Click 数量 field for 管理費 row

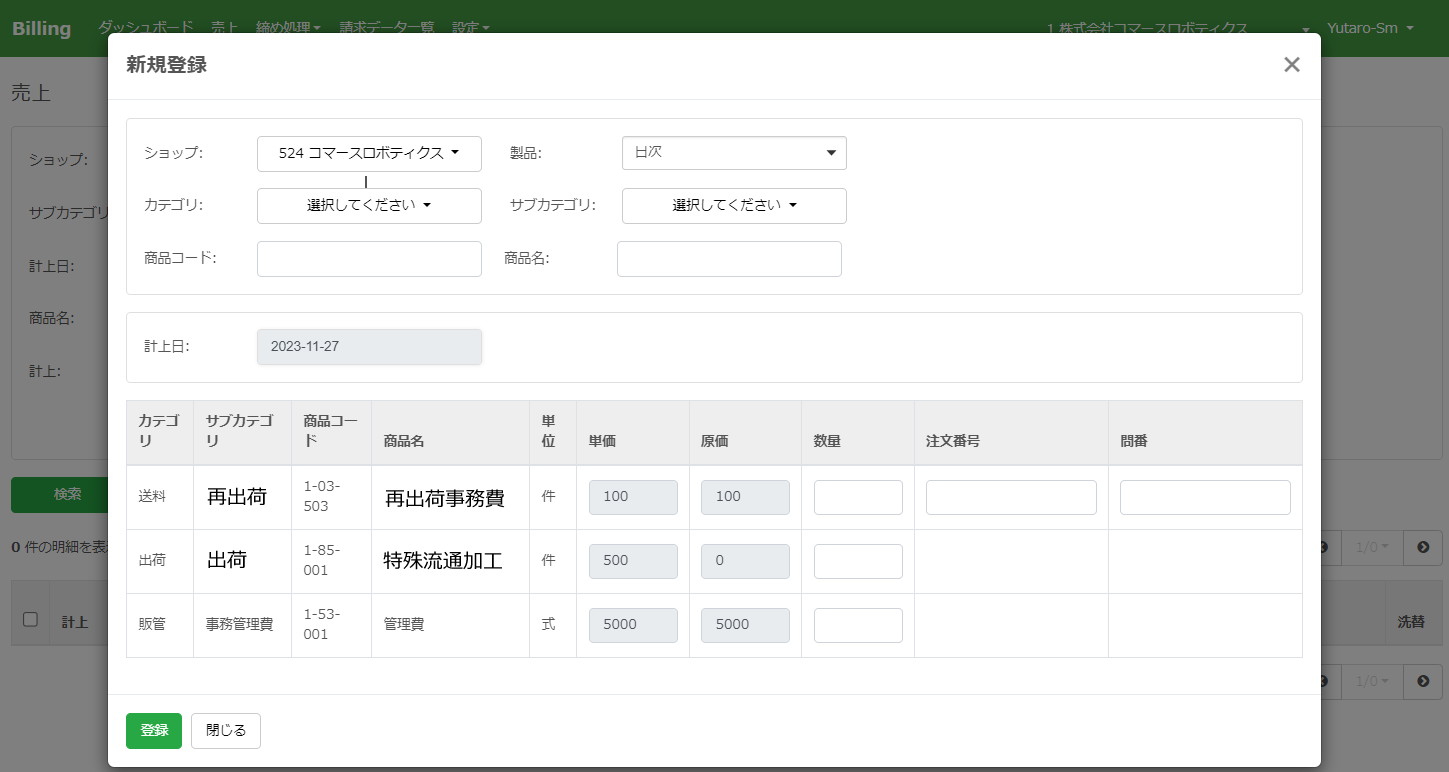(x=858, y=626)
